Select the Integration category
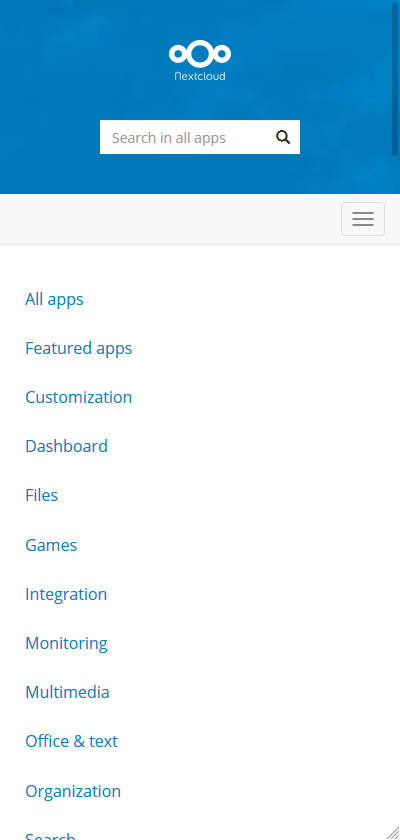 point(66,594)
